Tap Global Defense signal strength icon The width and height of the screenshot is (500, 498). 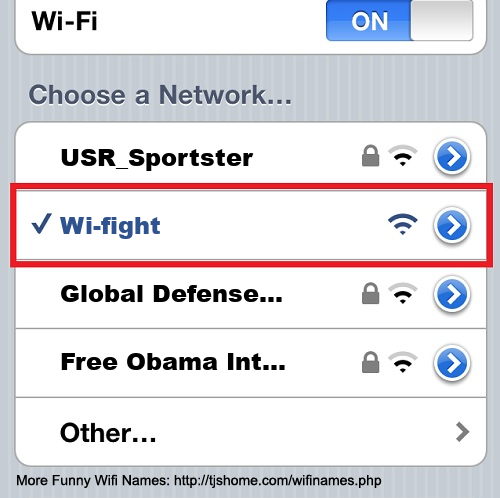click(403, 293)
